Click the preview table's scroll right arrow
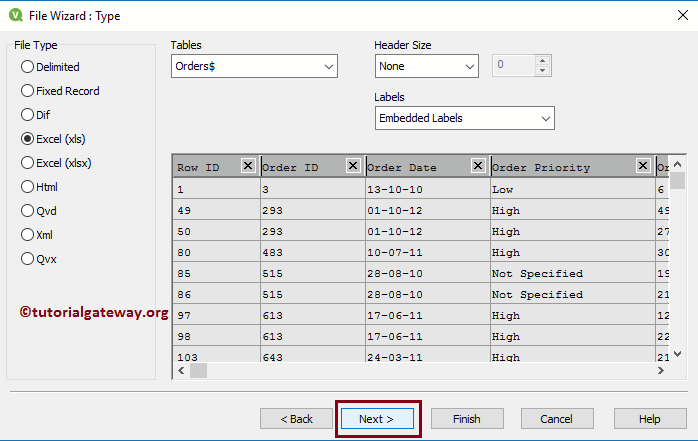Image resolution: width=698 pixels, height=441 pixels. tap(661, 370)
